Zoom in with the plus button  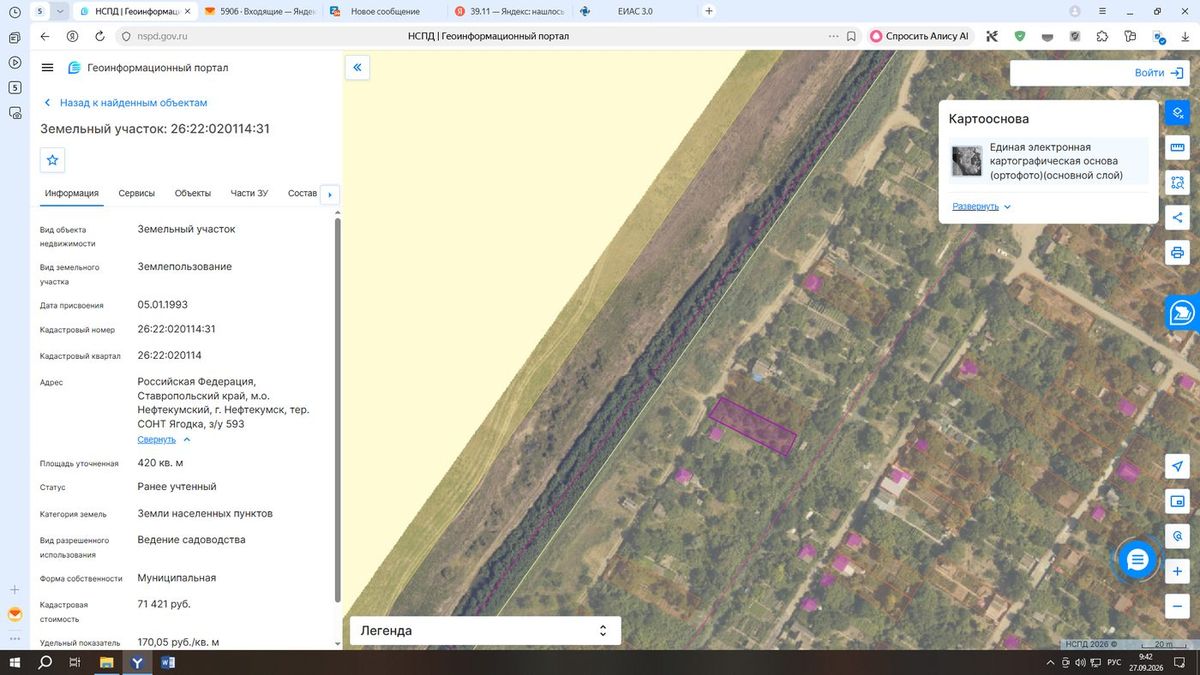[x=1178, y=571]
